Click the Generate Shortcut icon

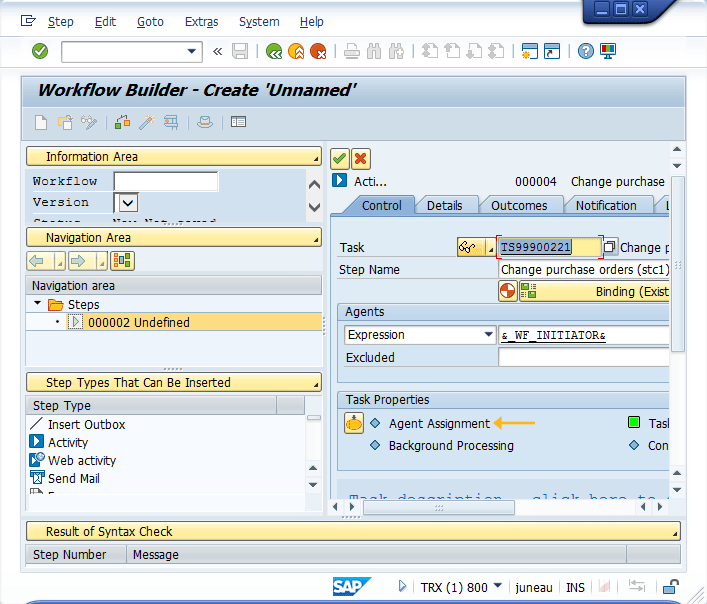point(552,51)
